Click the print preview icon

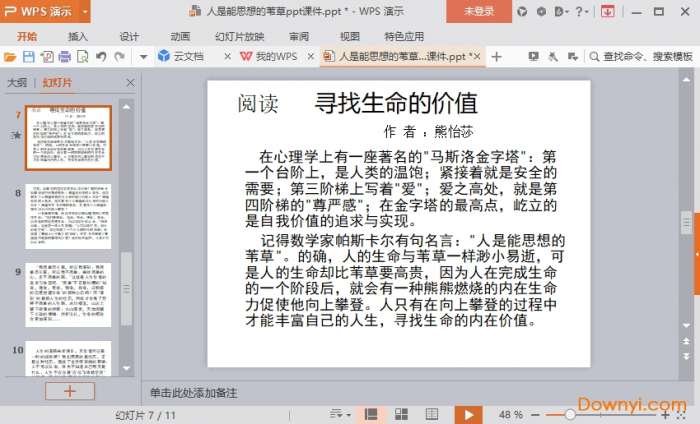(83, 57)
